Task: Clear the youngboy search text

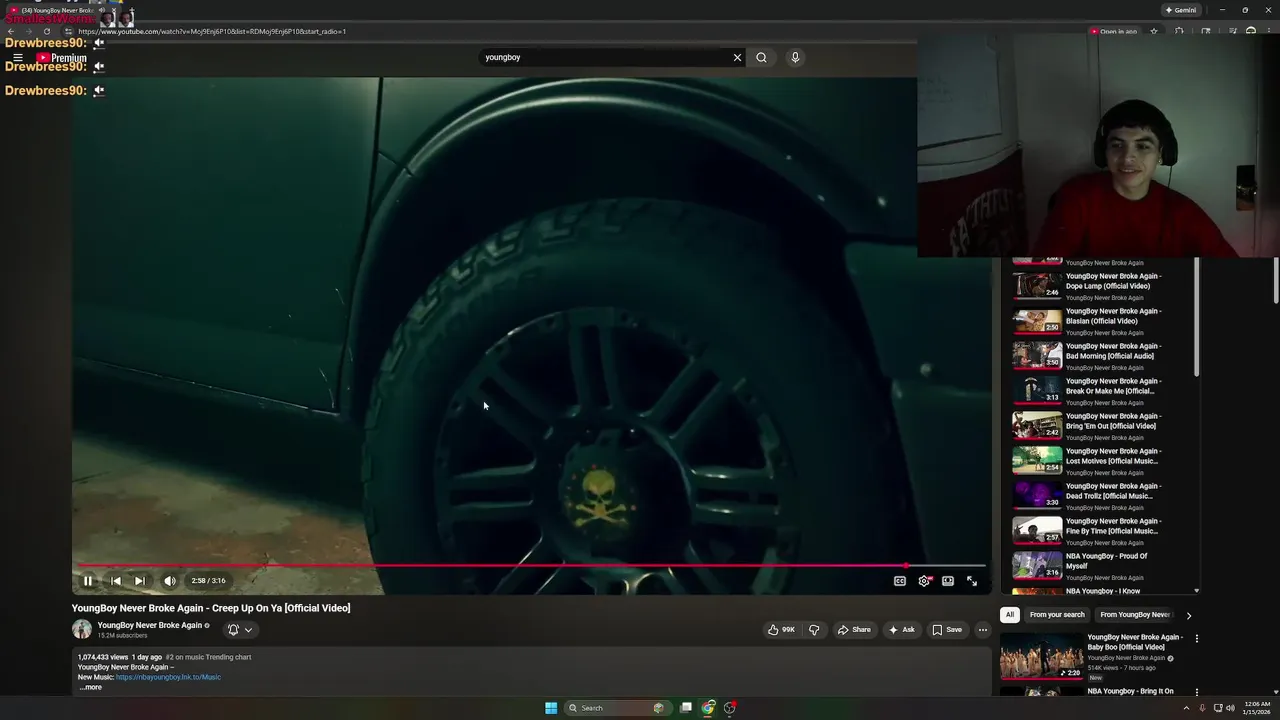Action: pyautogui.click(x=738, y=57)
